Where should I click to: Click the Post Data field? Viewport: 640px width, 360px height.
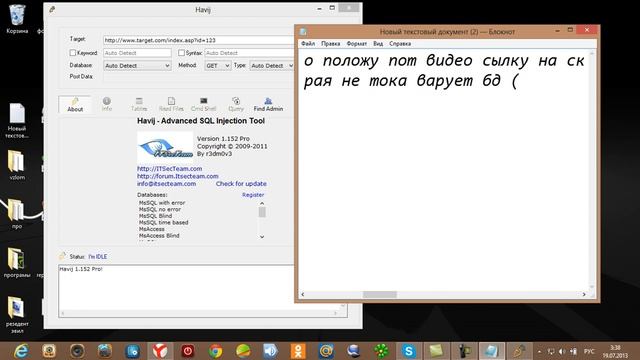click(x=198, y=77)
